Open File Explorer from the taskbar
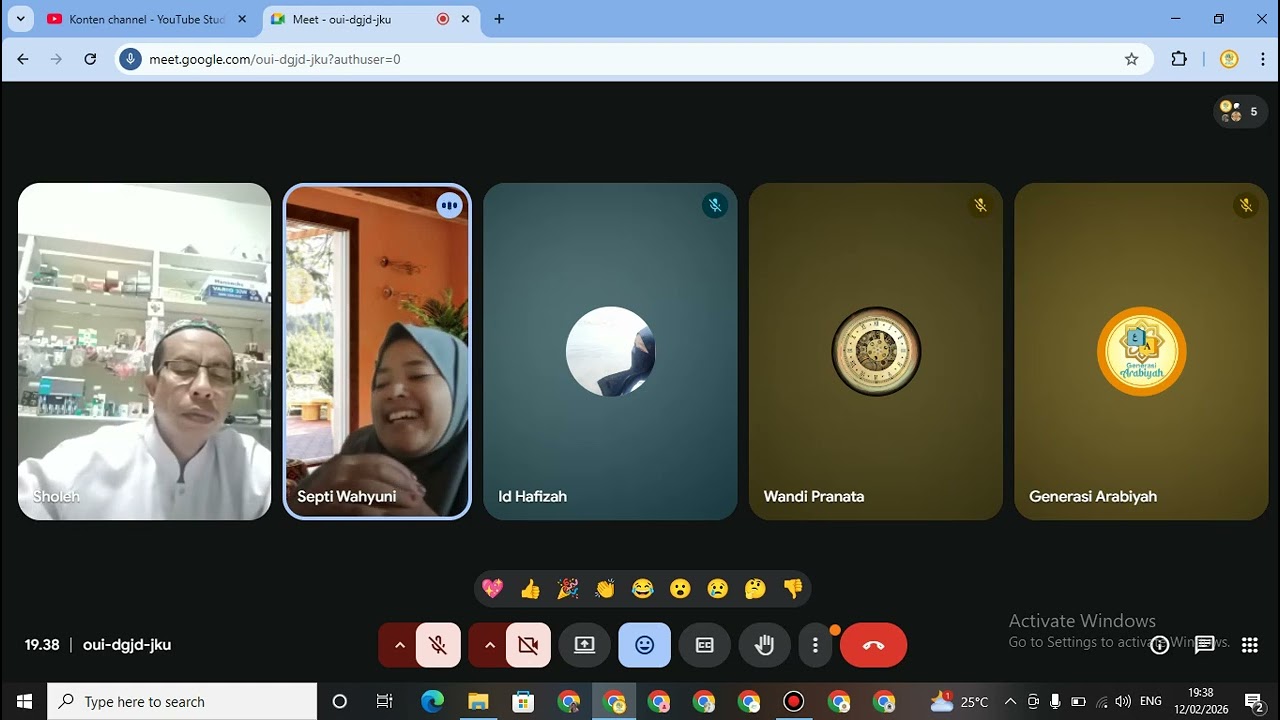The height and width of the screenshot is (720, 1280). pos(478,702)
